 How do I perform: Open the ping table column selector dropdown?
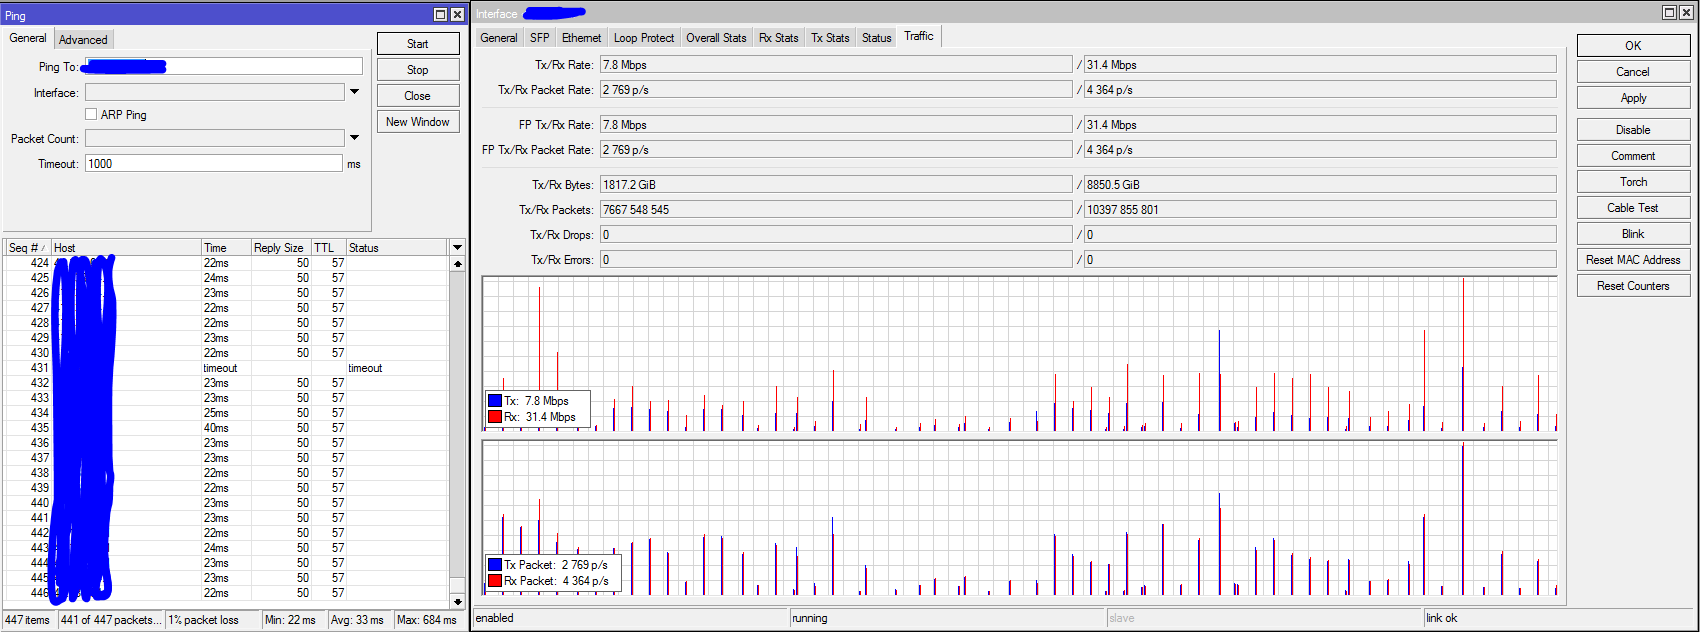click(x=458, y=247)
